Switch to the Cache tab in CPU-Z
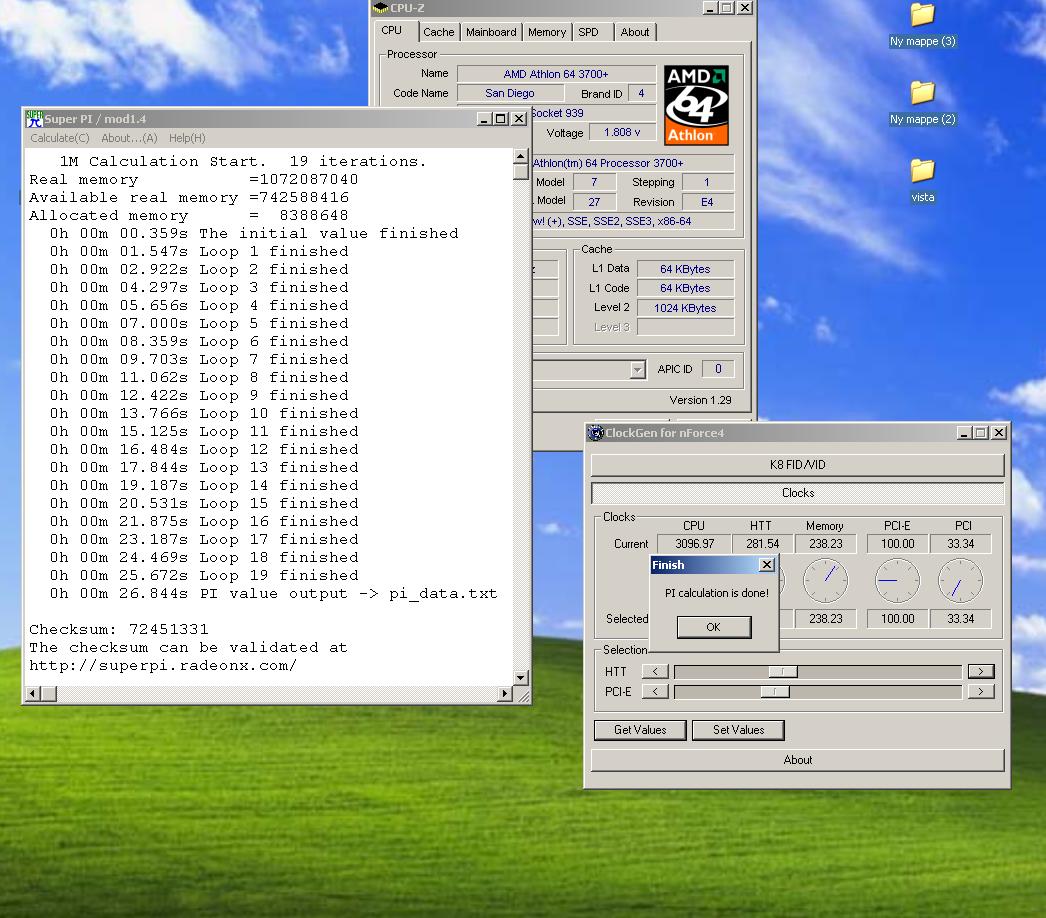This screenshot has width=1046, height=918. coord(438,32)
